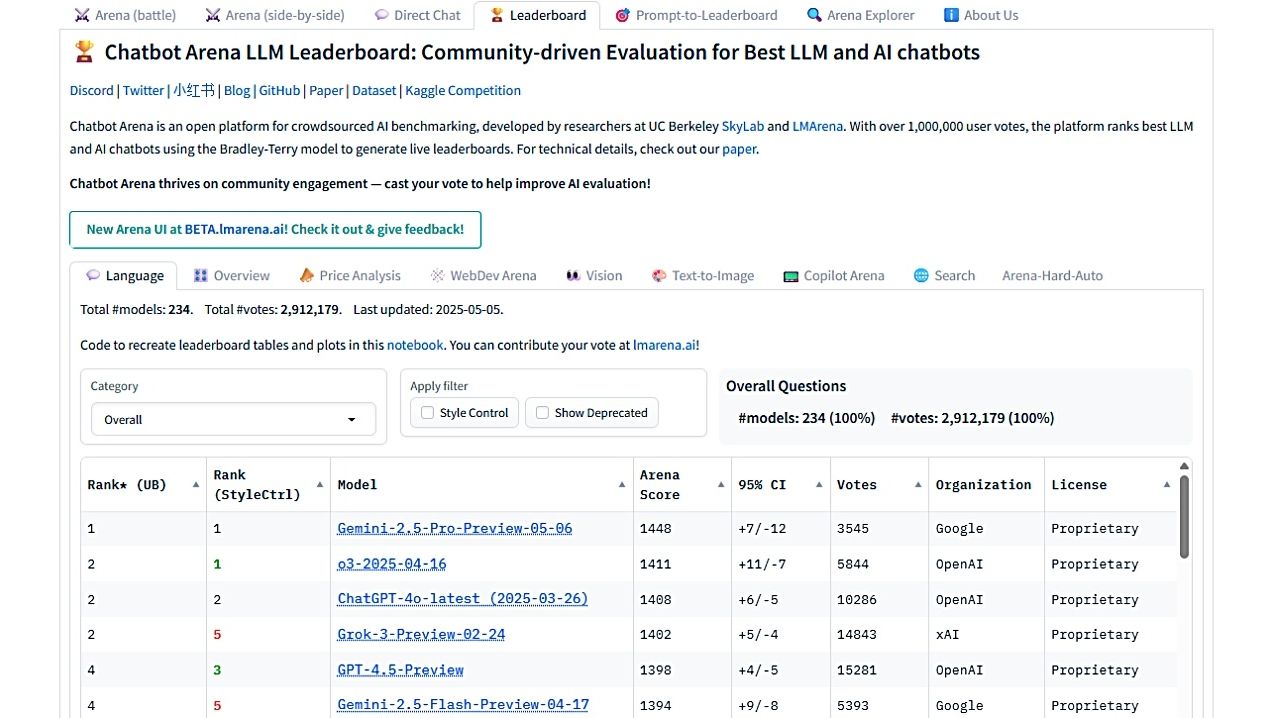
Task: Open the Discord link
Action: point(91,90)
